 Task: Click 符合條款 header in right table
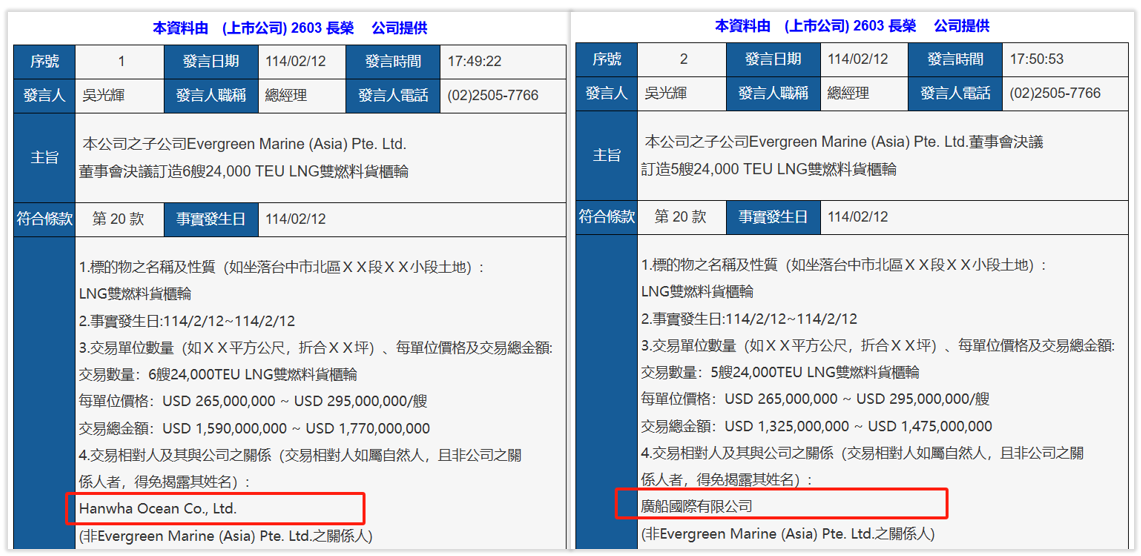pos(606,216)
